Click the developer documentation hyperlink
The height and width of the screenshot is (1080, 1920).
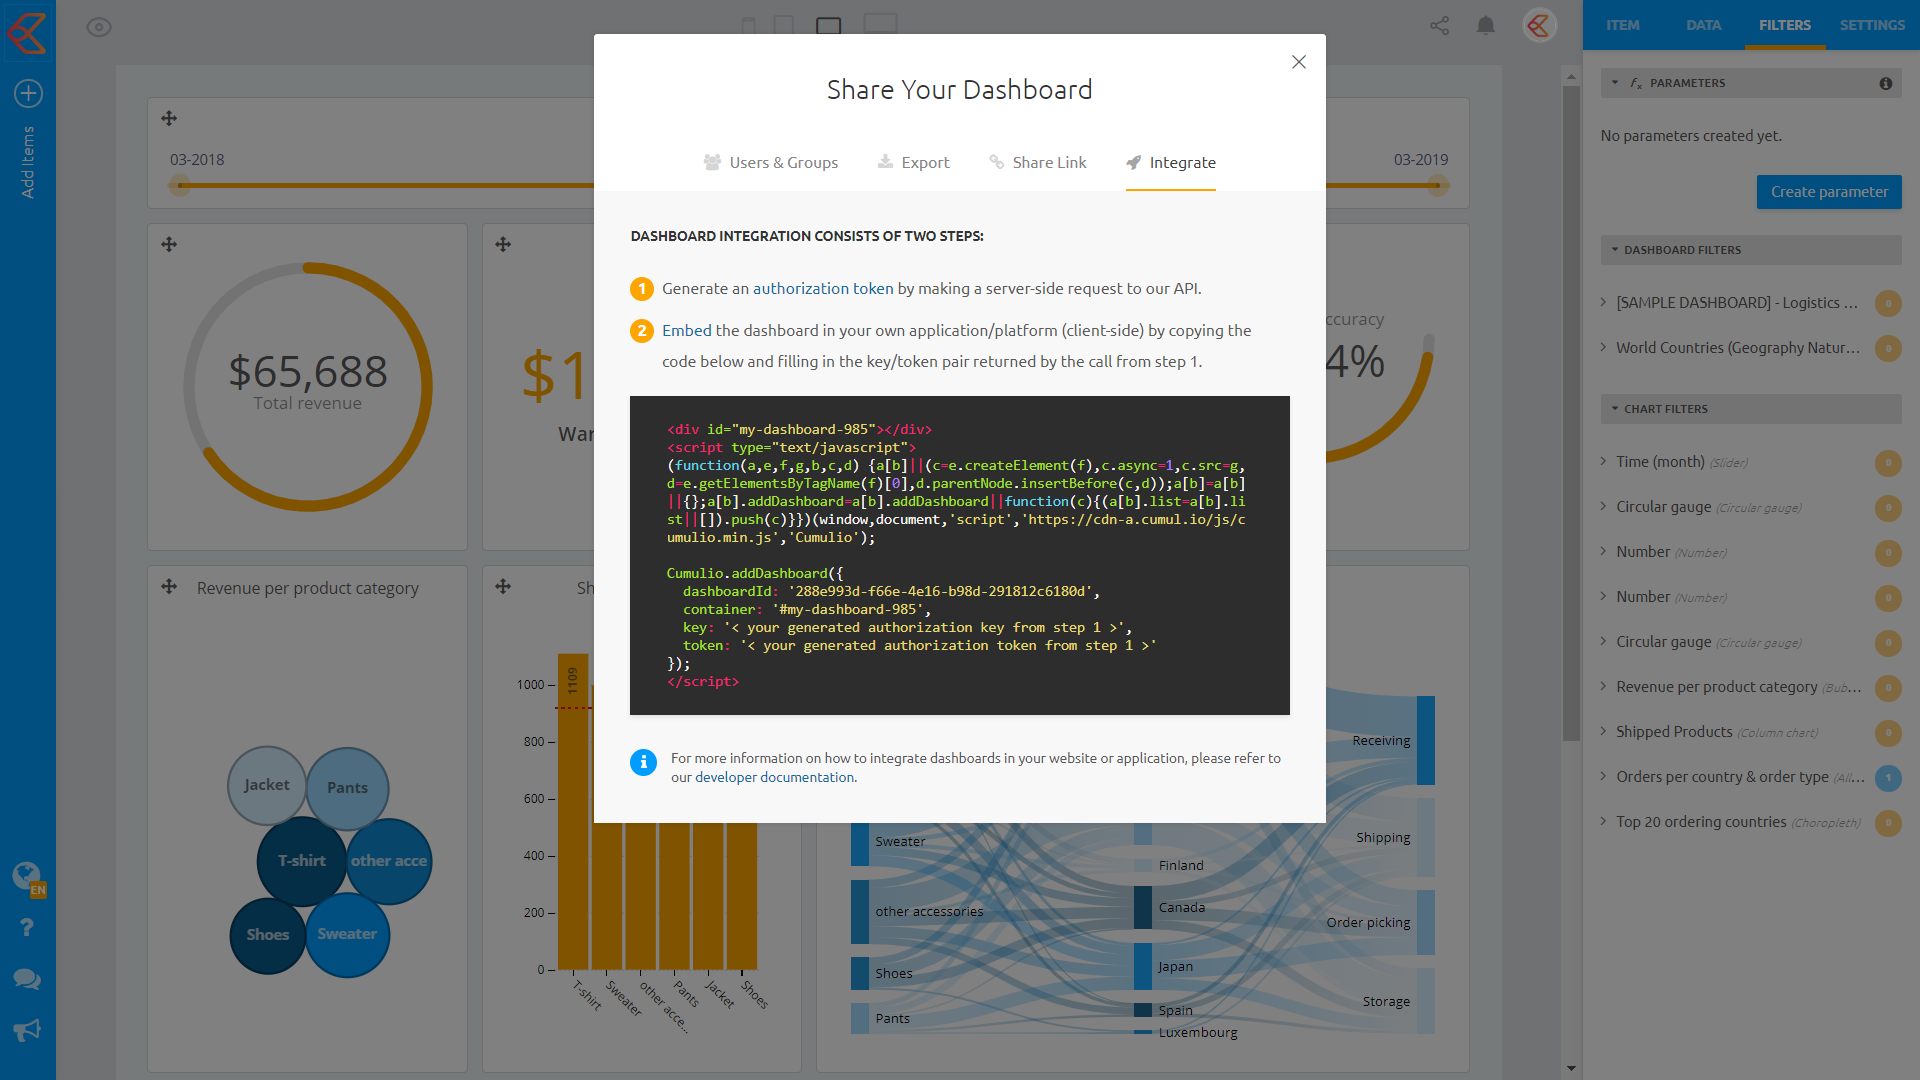pyautogui.click(x=774, y=777)
